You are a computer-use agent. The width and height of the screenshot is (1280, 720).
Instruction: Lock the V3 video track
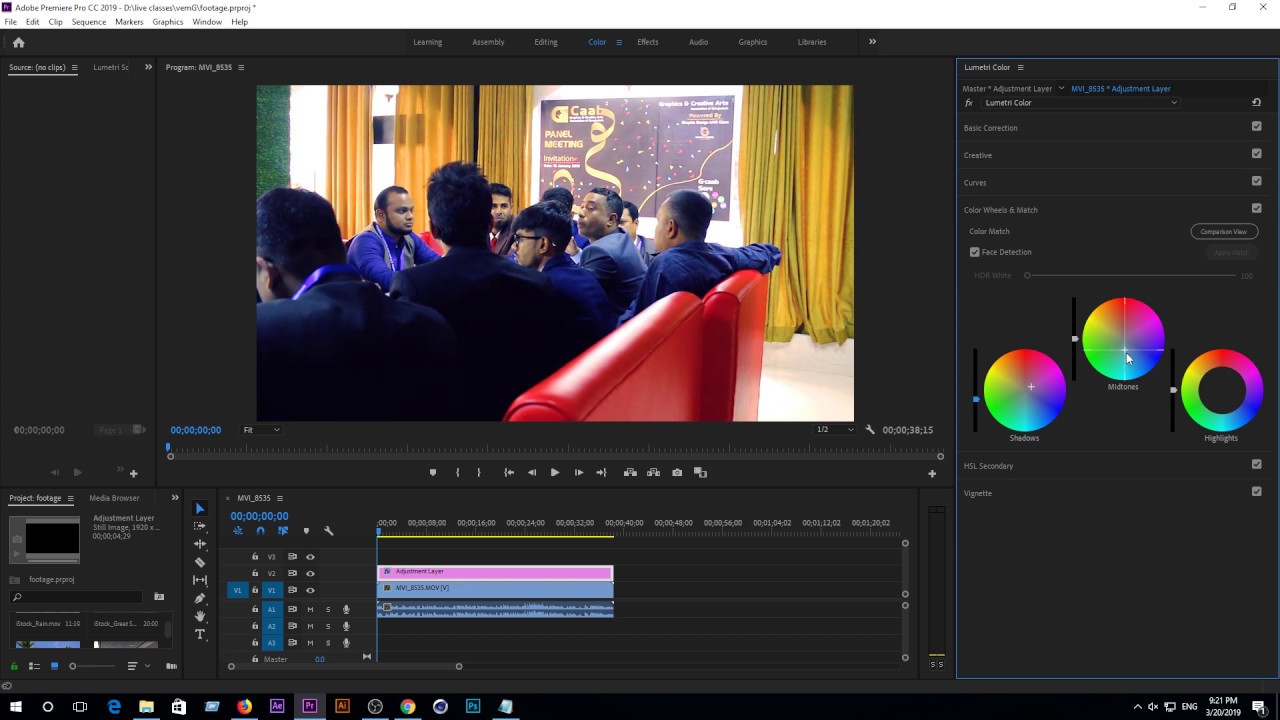coord(255,557)
